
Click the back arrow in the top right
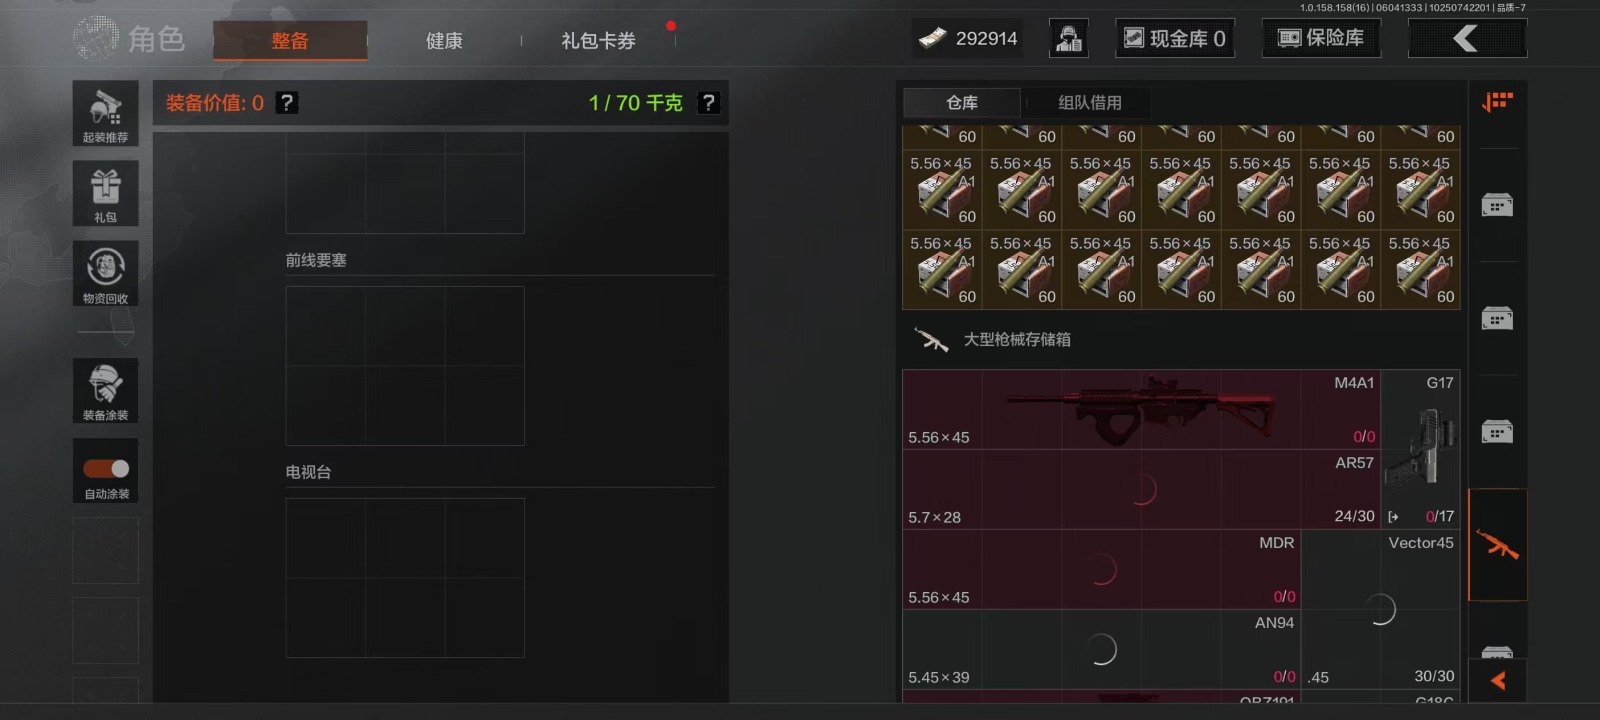click(x=1467, y=38)
